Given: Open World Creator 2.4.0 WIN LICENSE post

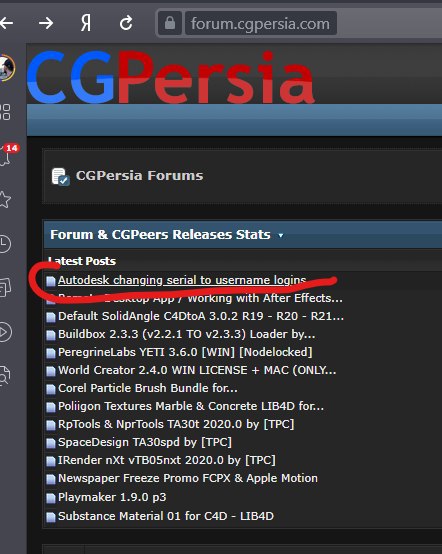Looking at the screenshot, I should point(197,370).
